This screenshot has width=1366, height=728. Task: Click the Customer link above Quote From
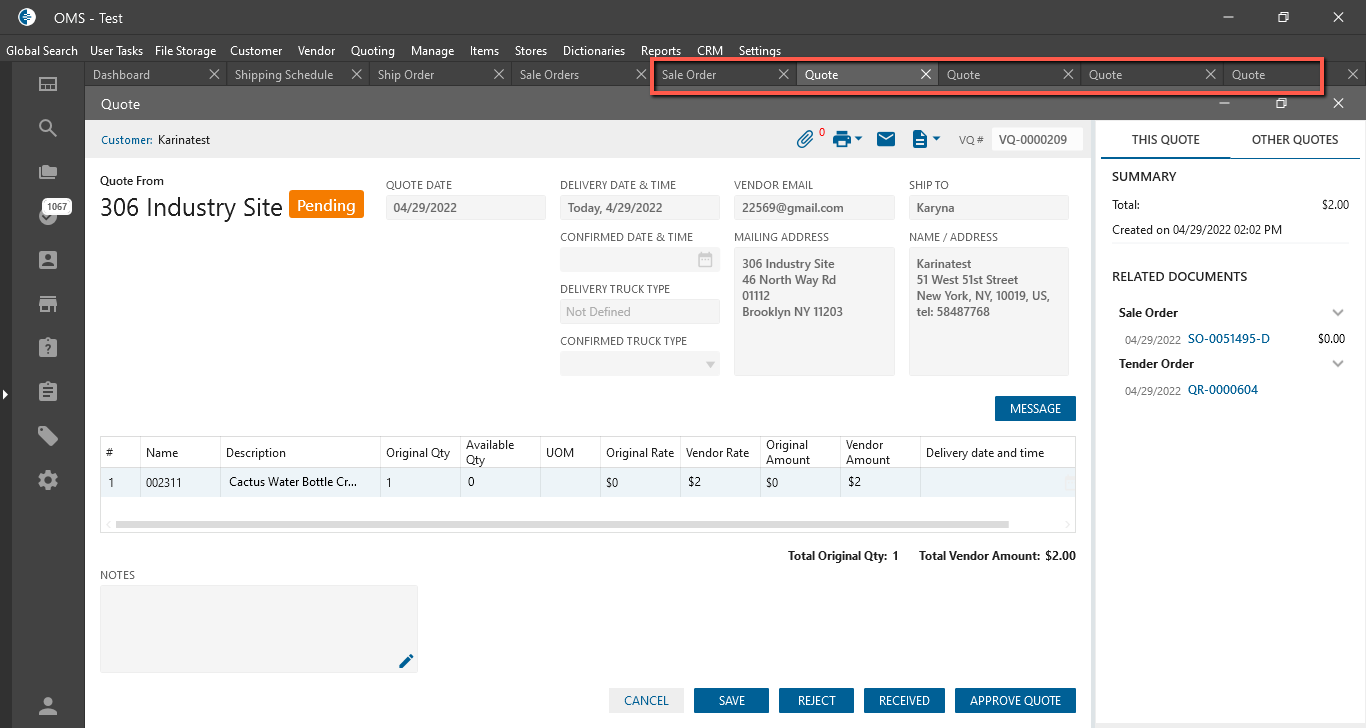point(127,140)
